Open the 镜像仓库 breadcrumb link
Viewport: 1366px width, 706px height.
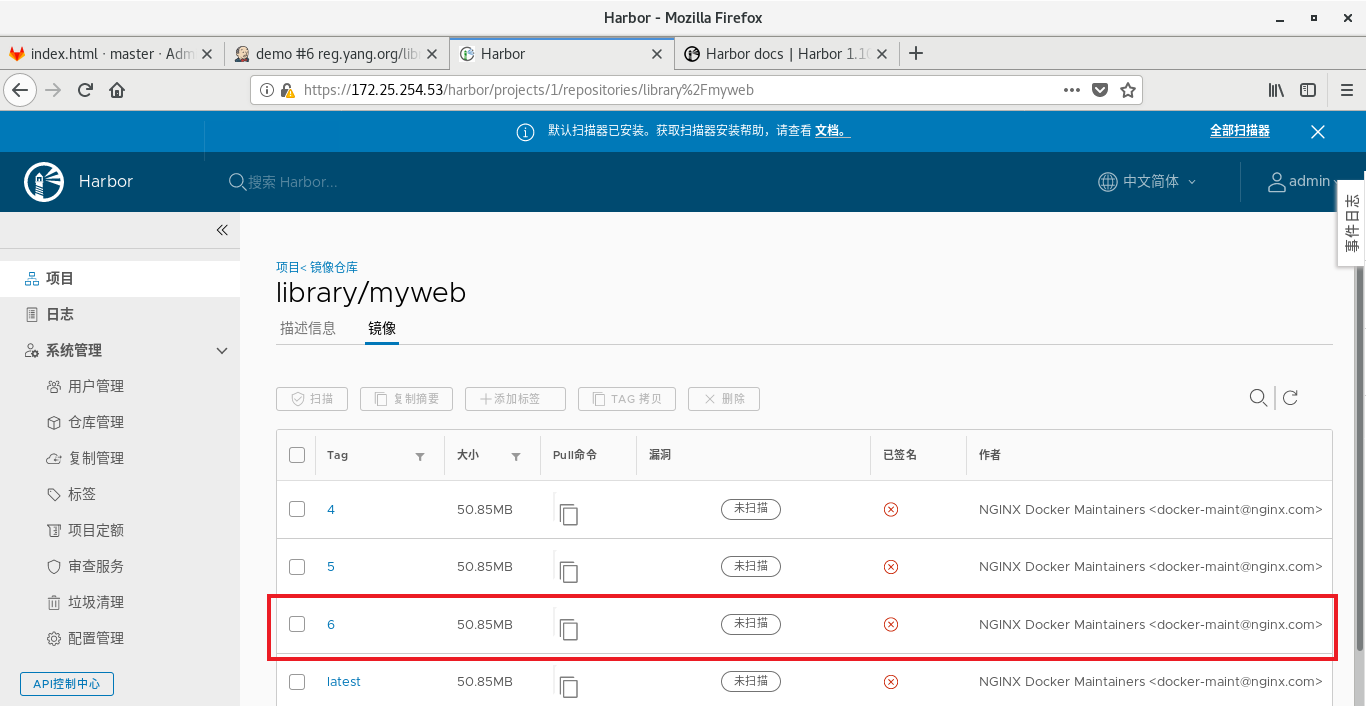[334, 267]
